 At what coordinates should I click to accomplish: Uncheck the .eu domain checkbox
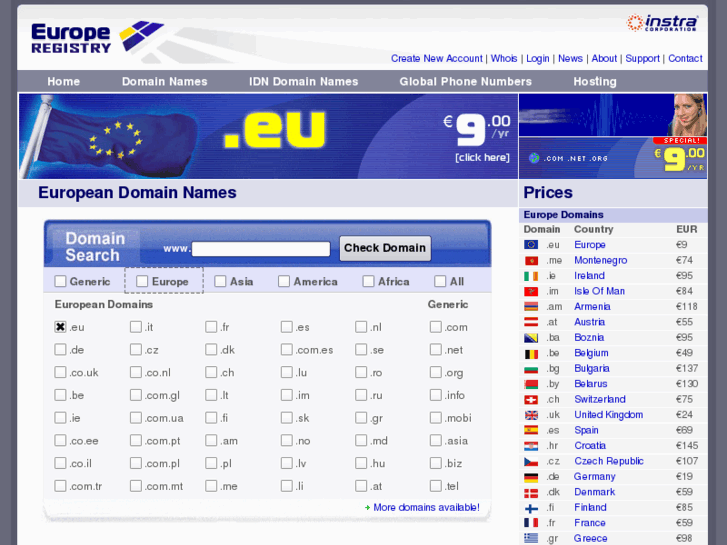click(60, 327)
